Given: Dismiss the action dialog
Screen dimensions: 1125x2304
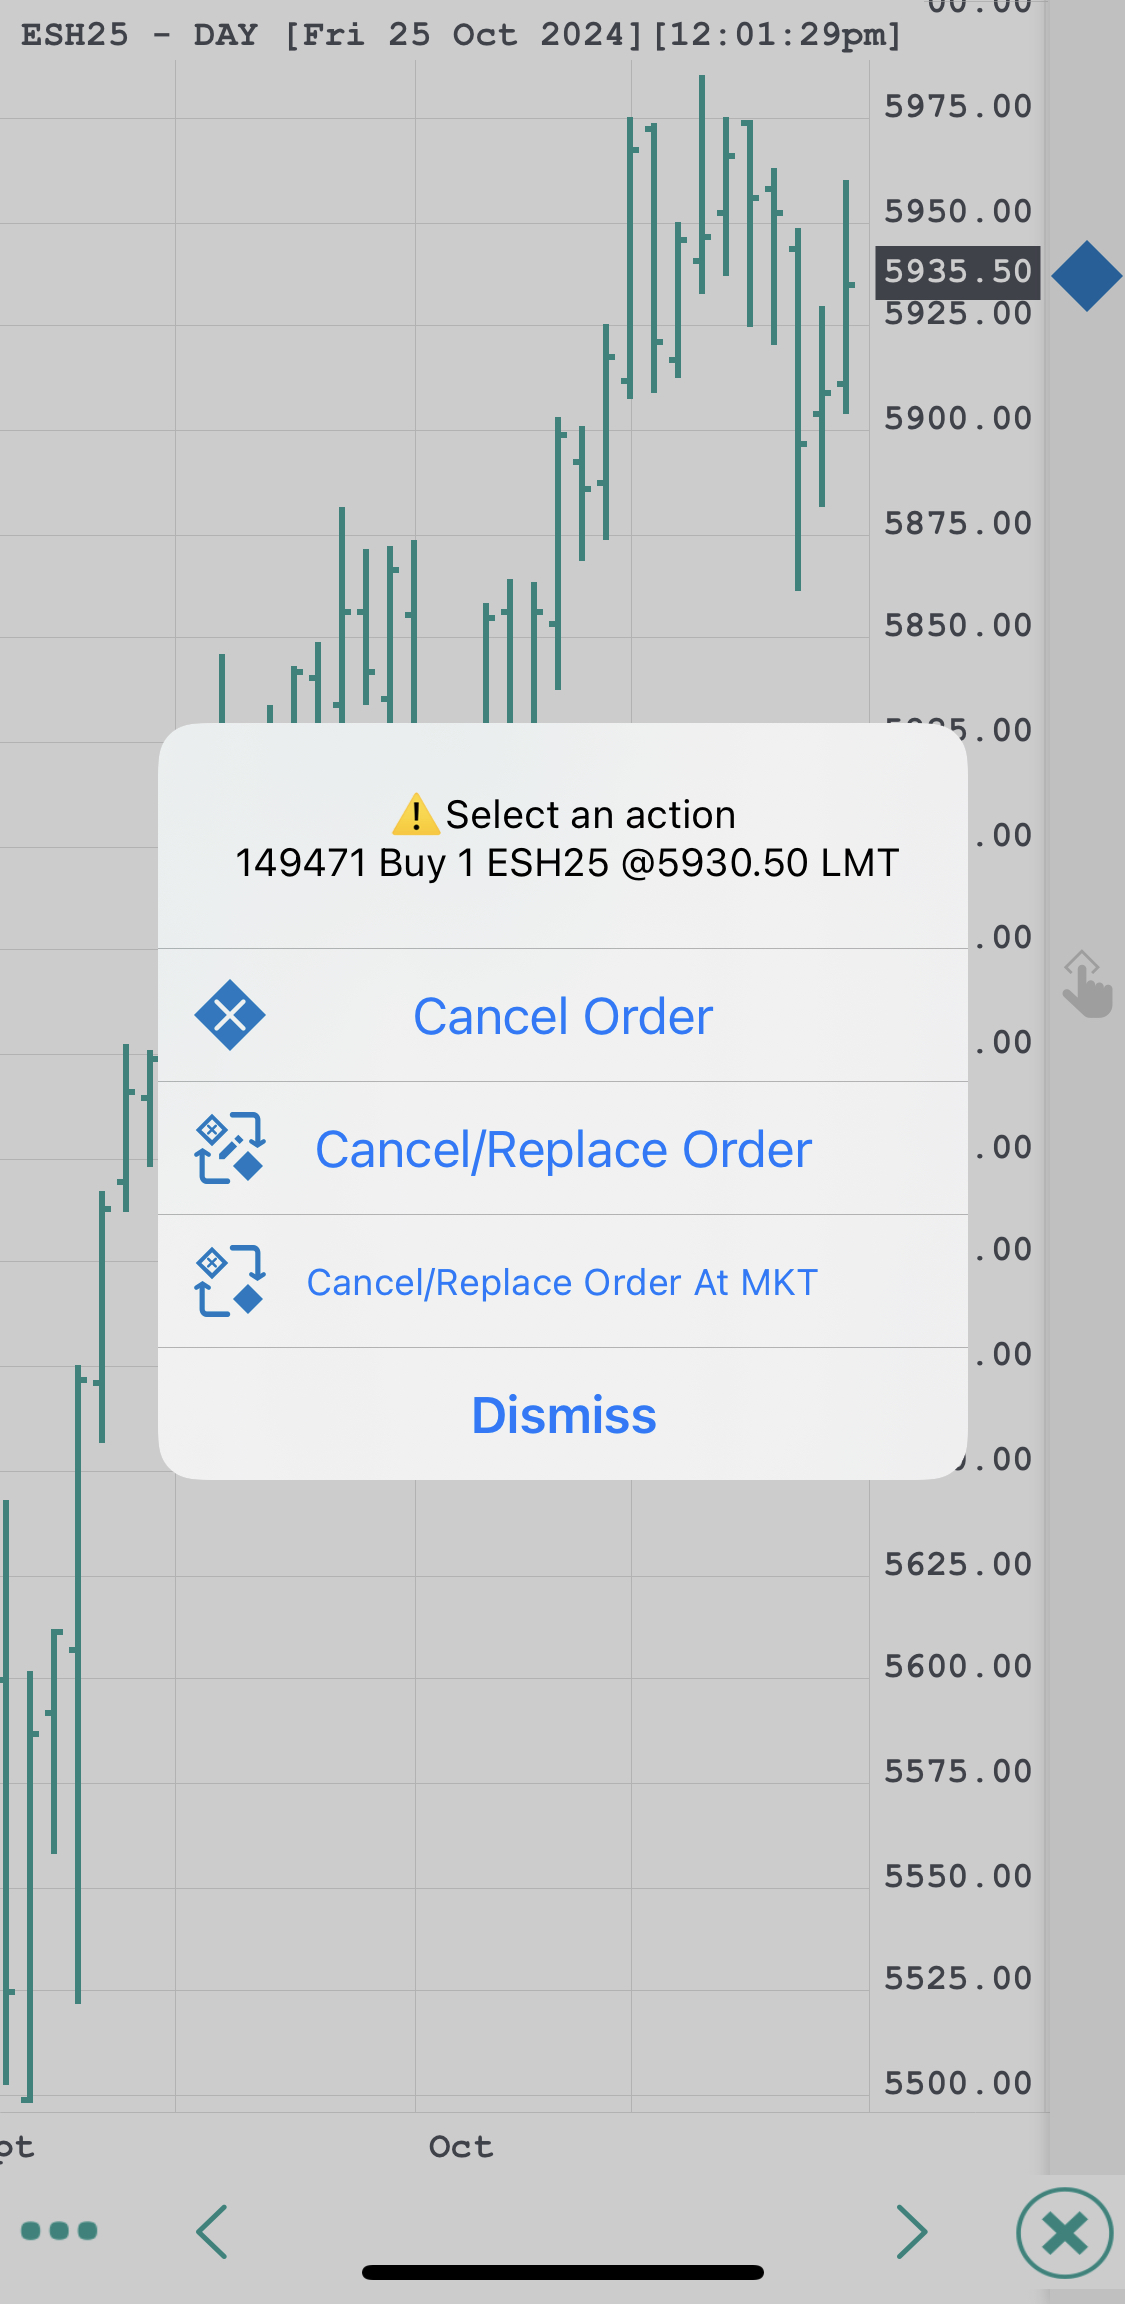Looking at the screenshot, I should (x=563, y=1416).
